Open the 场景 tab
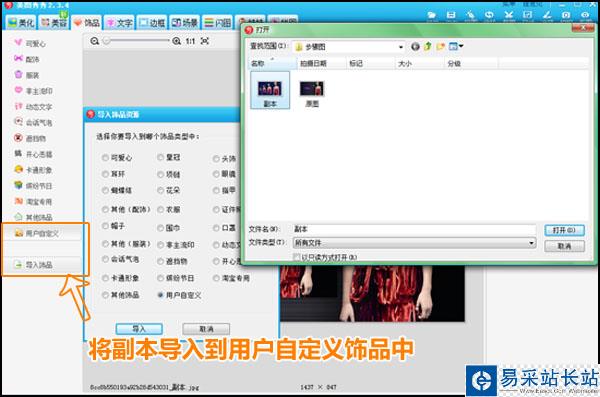 point(185,23)
